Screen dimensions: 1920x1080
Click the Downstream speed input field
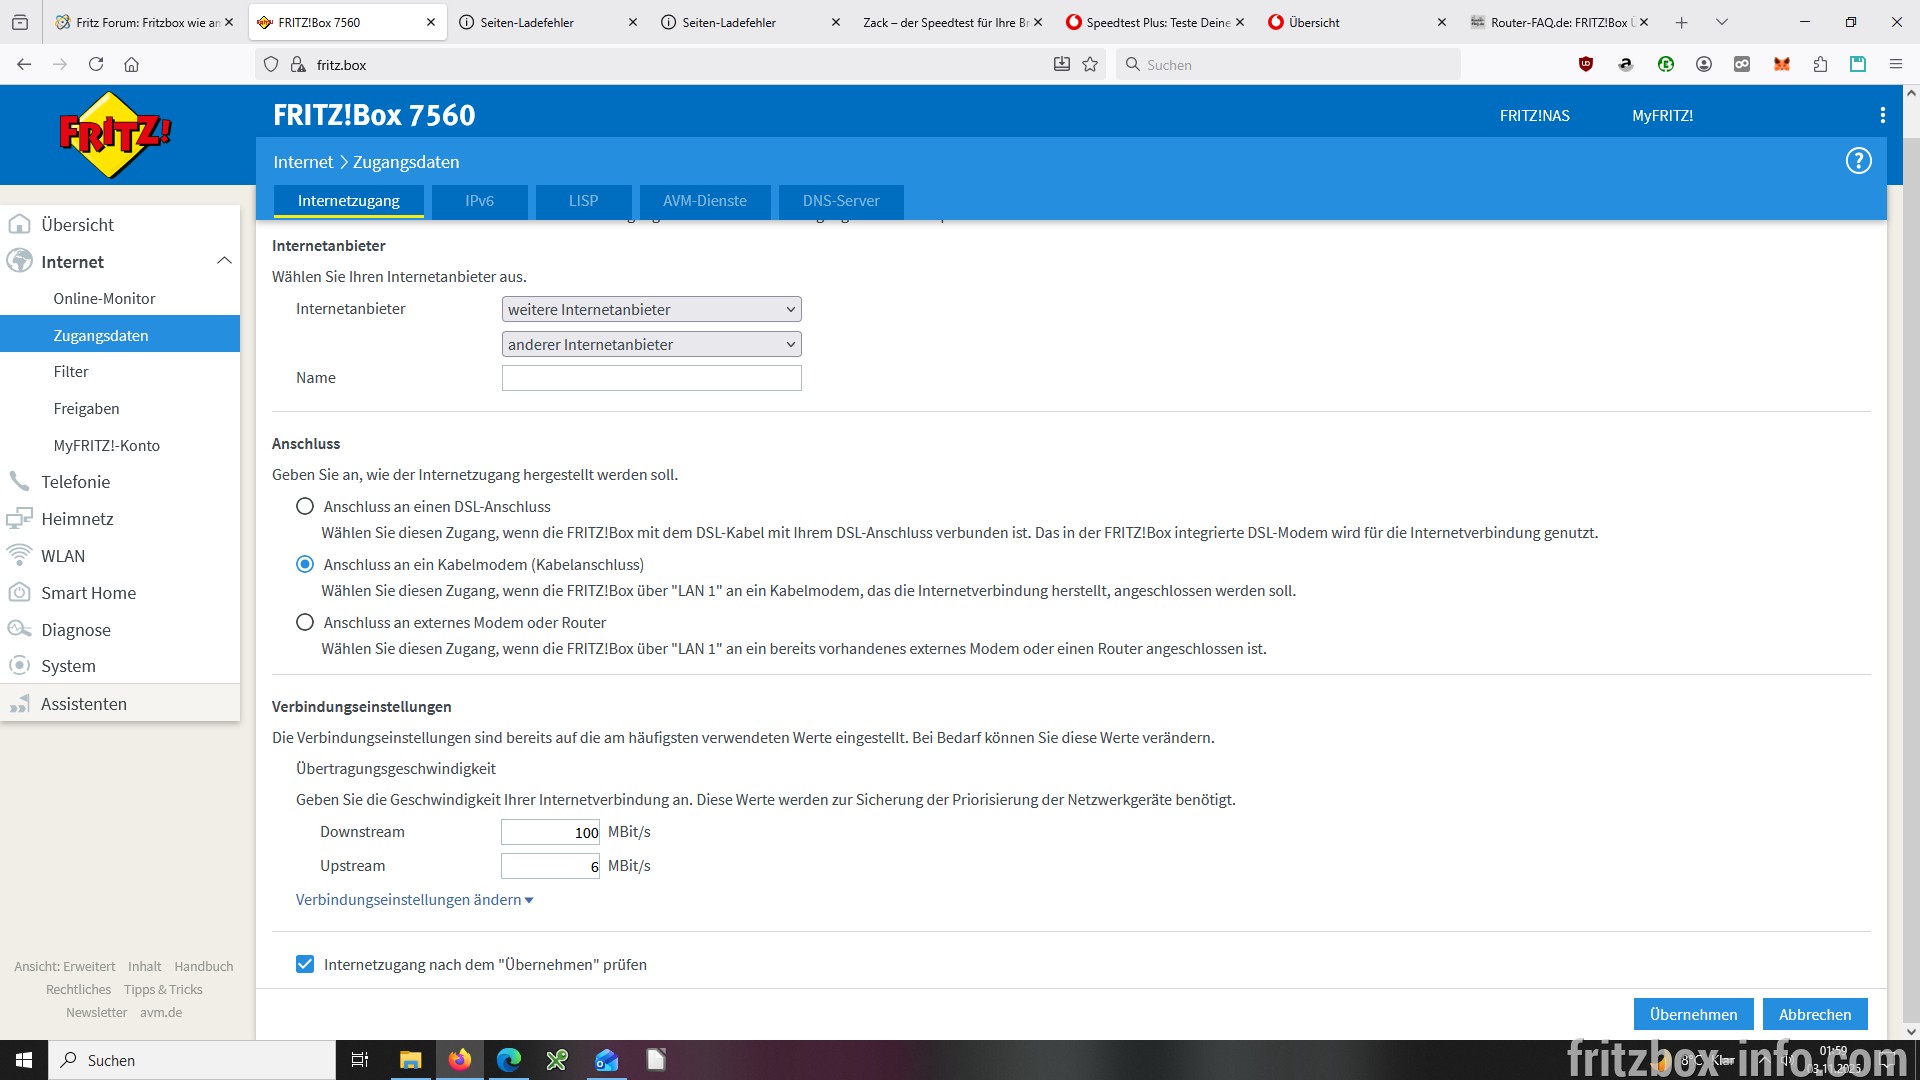click(550, 832)
